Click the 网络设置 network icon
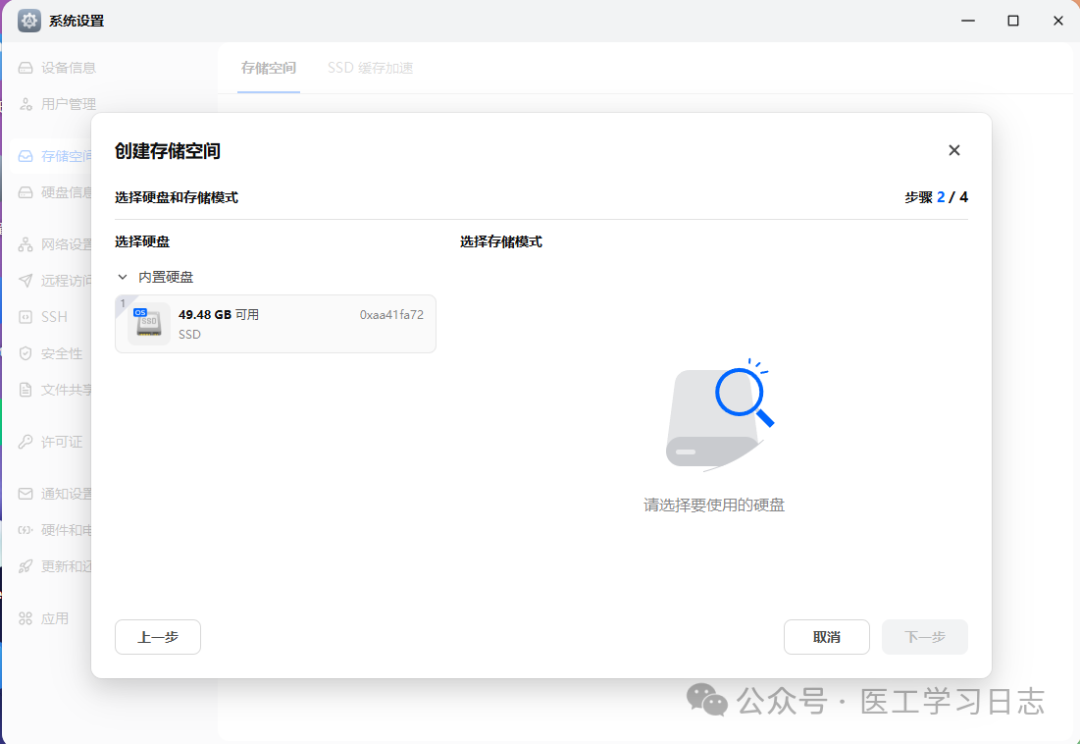Viewport: 1080px width, 744px height. tap(25, 244)
